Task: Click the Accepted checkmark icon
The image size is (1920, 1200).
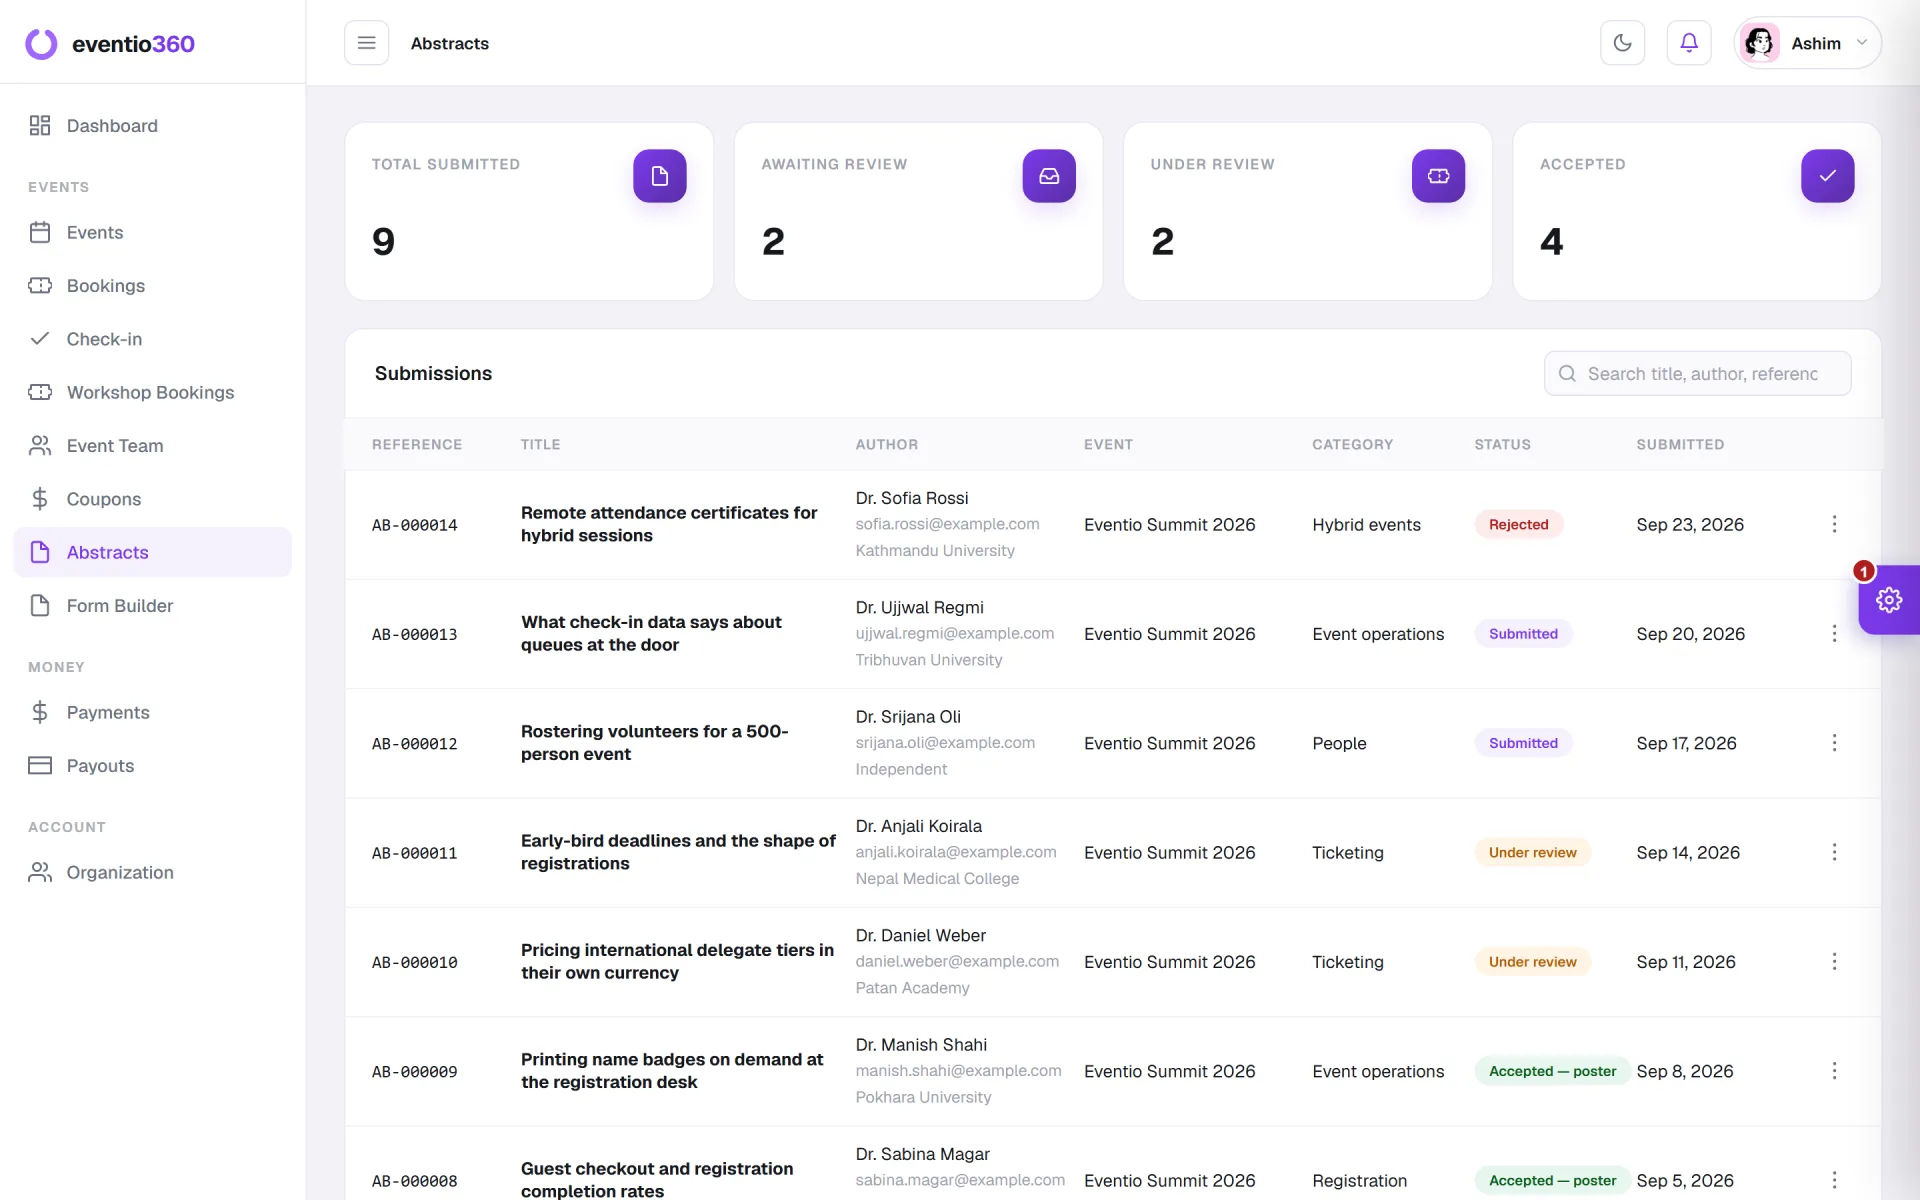Action: [1828, 176]
